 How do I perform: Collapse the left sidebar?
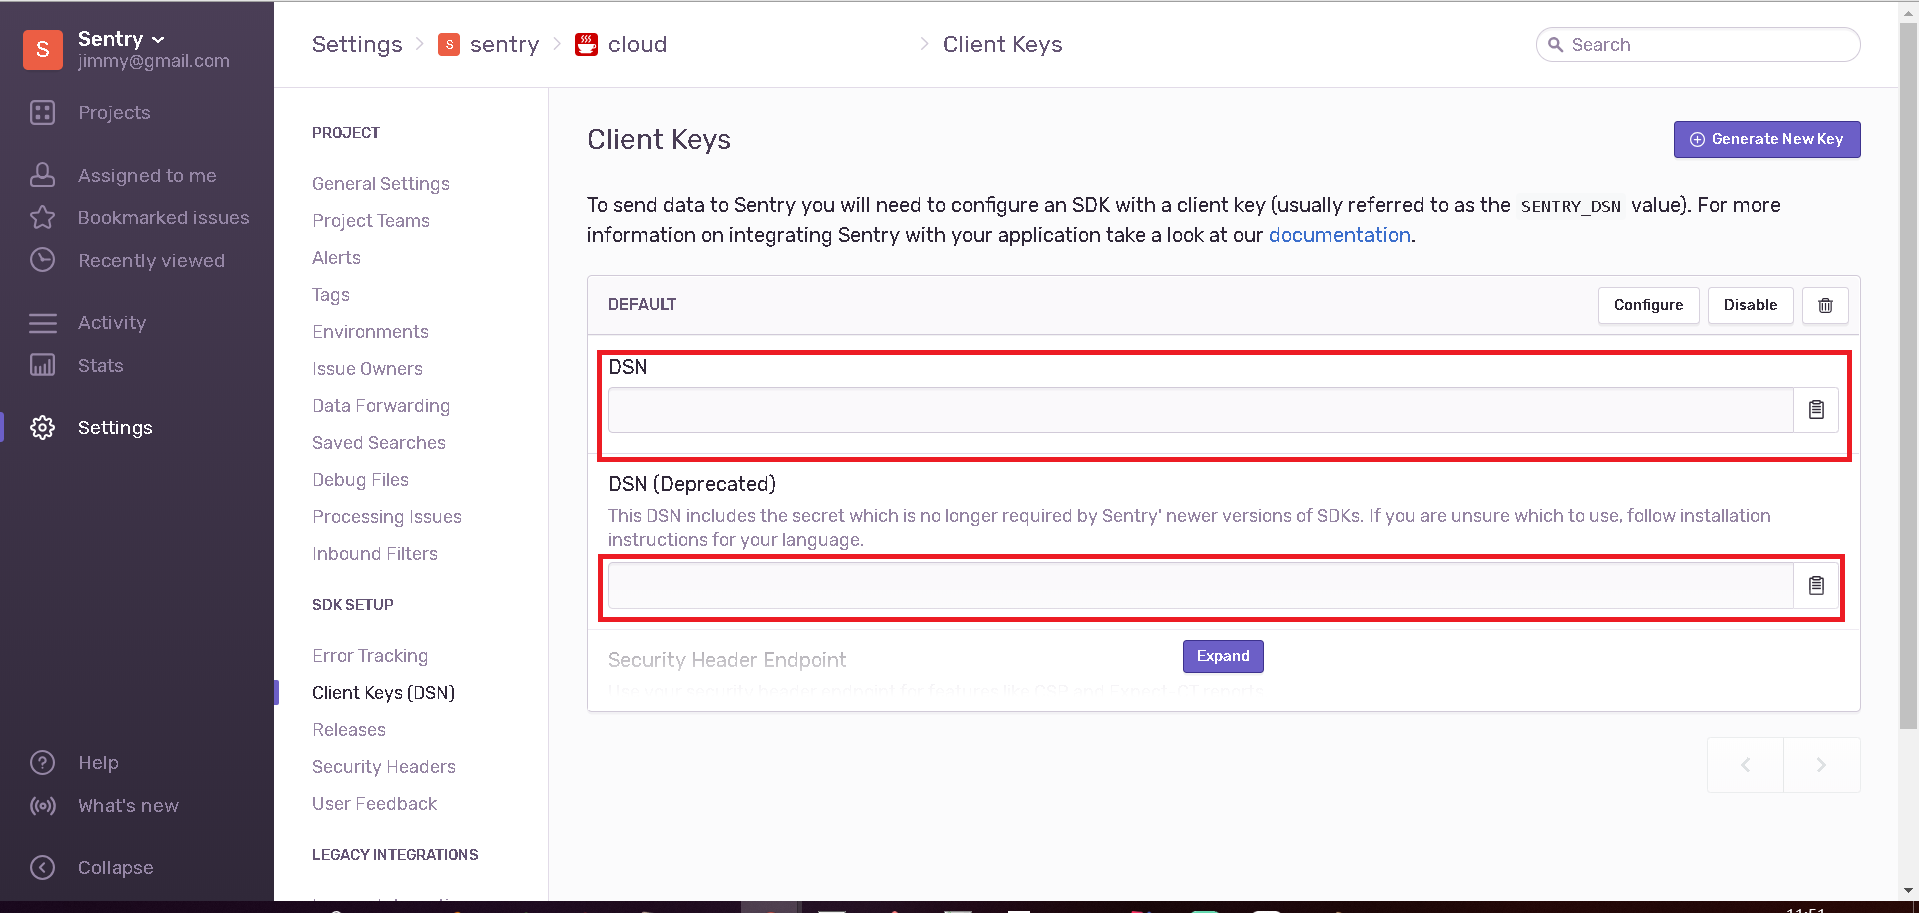click(x=43, y=867)
